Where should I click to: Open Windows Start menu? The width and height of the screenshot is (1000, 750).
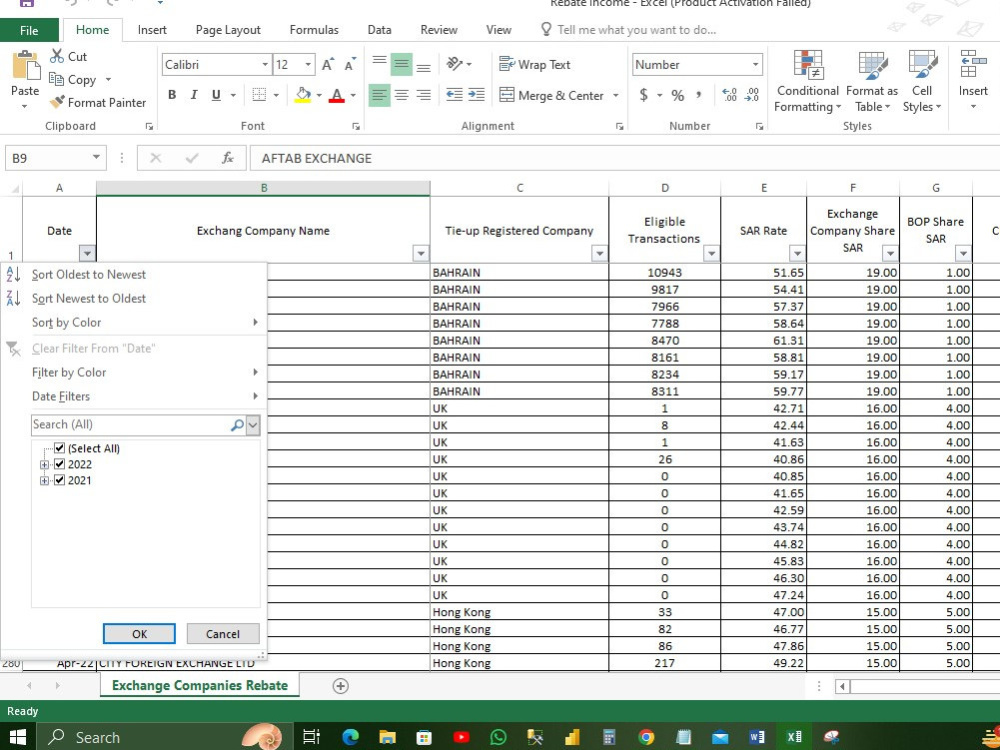coord(18,737)
